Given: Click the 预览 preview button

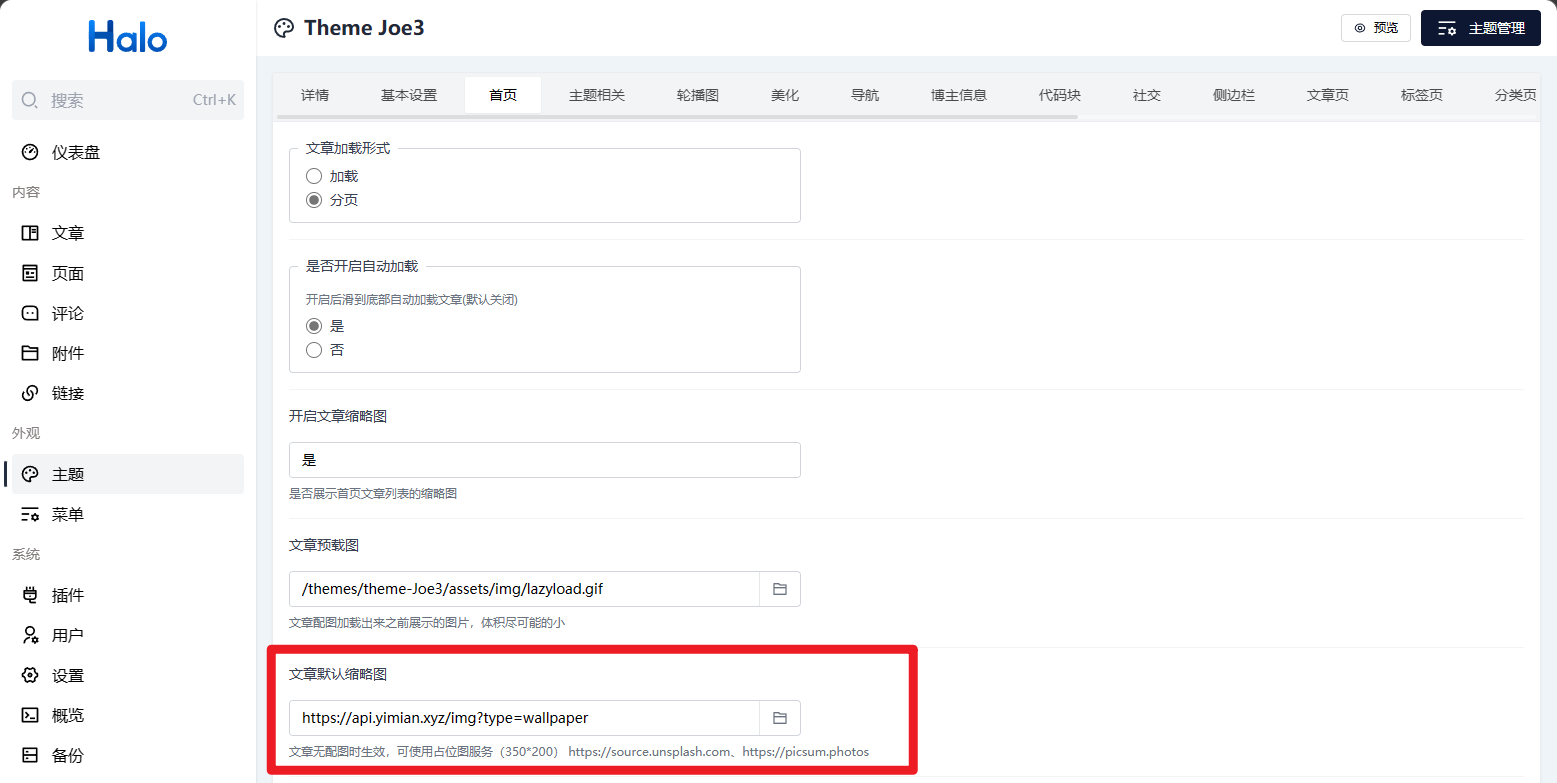Looking at the screenshot, I should (1376, 28).
